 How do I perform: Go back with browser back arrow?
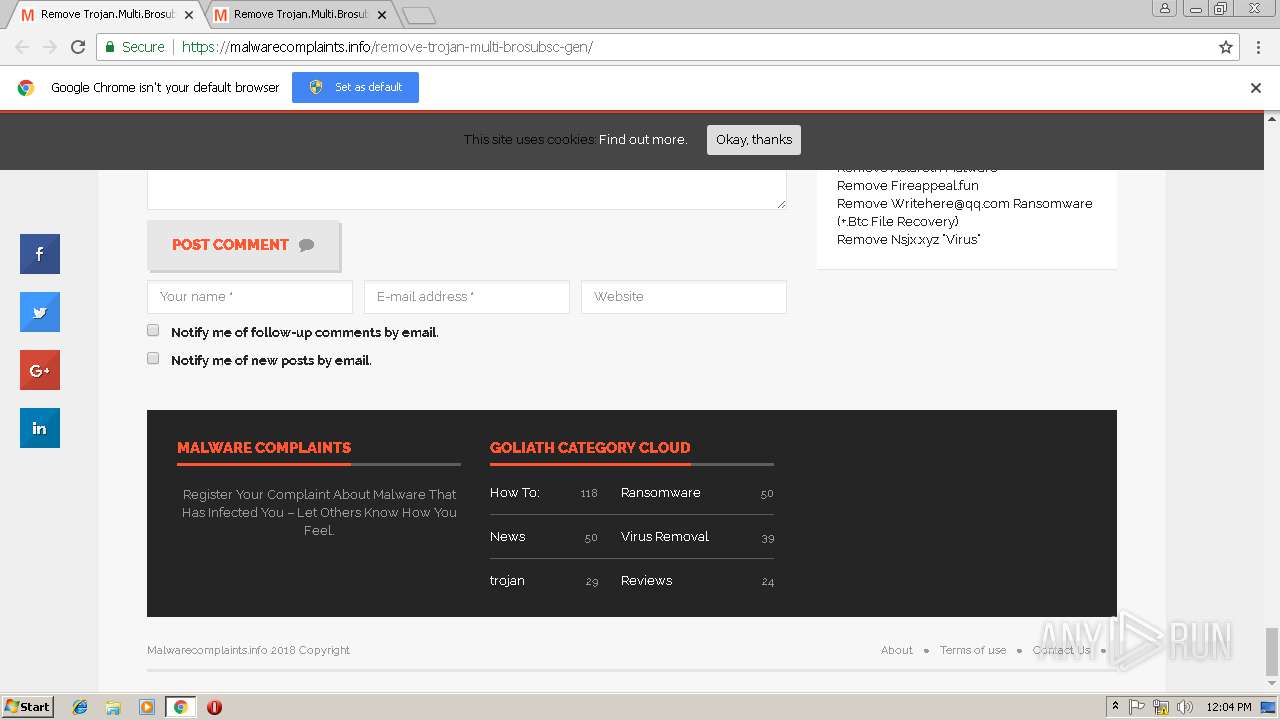22,47
